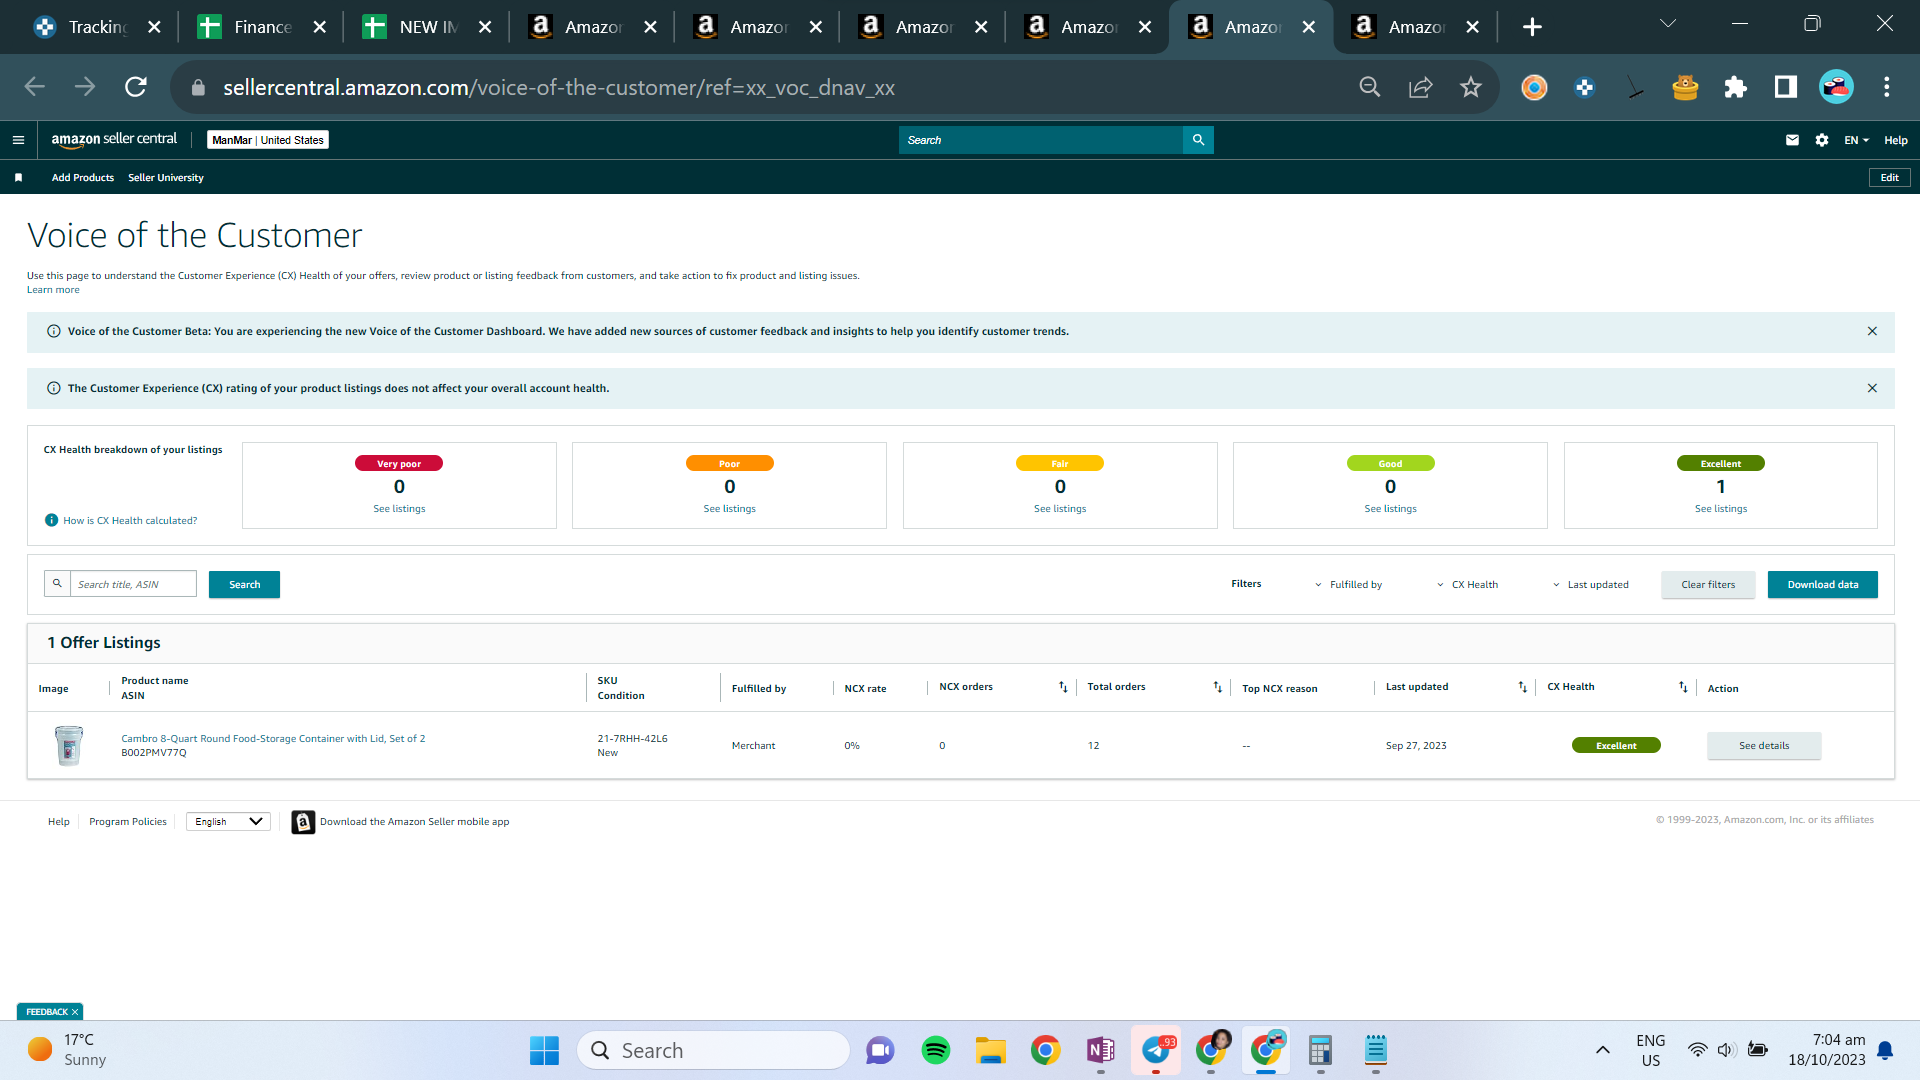Open the settings gear icon
The height and width of the screenshot is (1080, 1920).
[1822, 140]
